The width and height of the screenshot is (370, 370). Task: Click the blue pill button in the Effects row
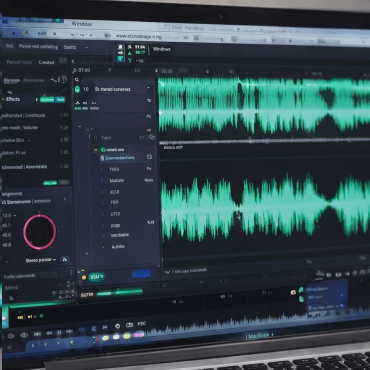coord(60,99)
